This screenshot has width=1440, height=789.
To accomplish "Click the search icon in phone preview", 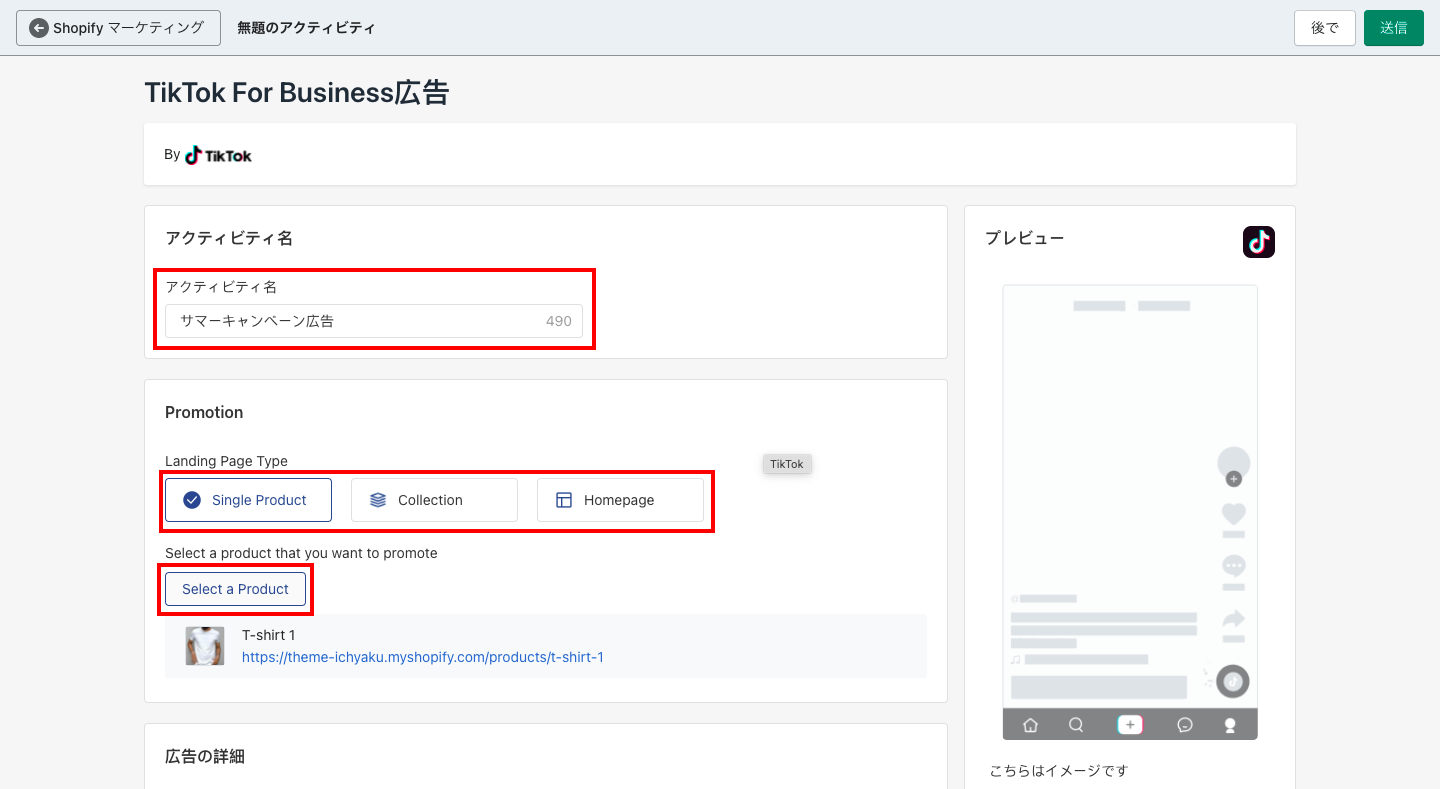I will coord(1076,725).
